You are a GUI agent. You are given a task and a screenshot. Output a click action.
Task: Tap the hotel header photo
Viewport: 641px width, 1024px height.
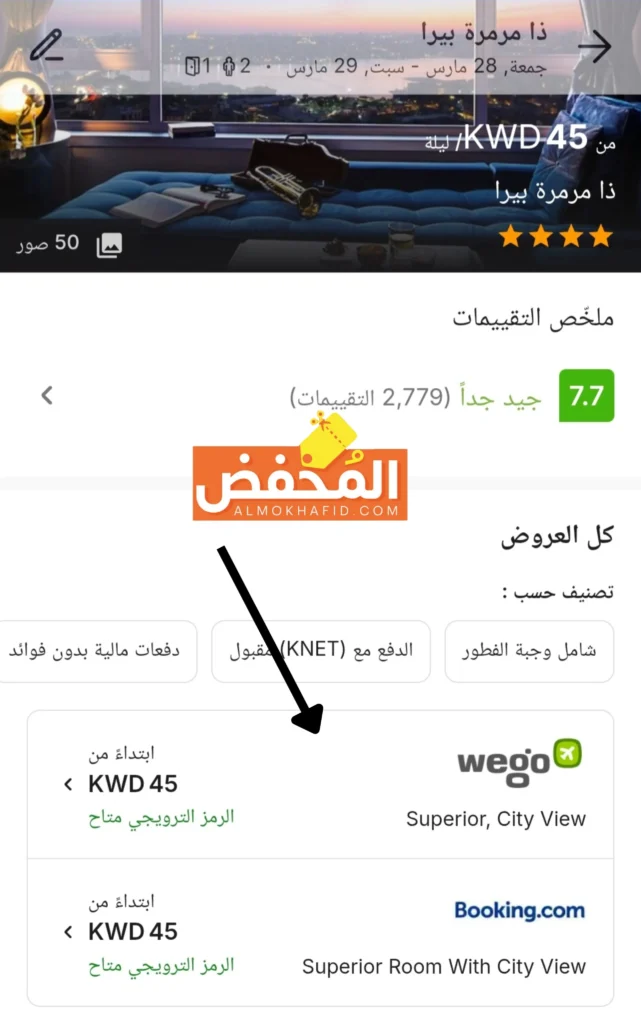320,136
